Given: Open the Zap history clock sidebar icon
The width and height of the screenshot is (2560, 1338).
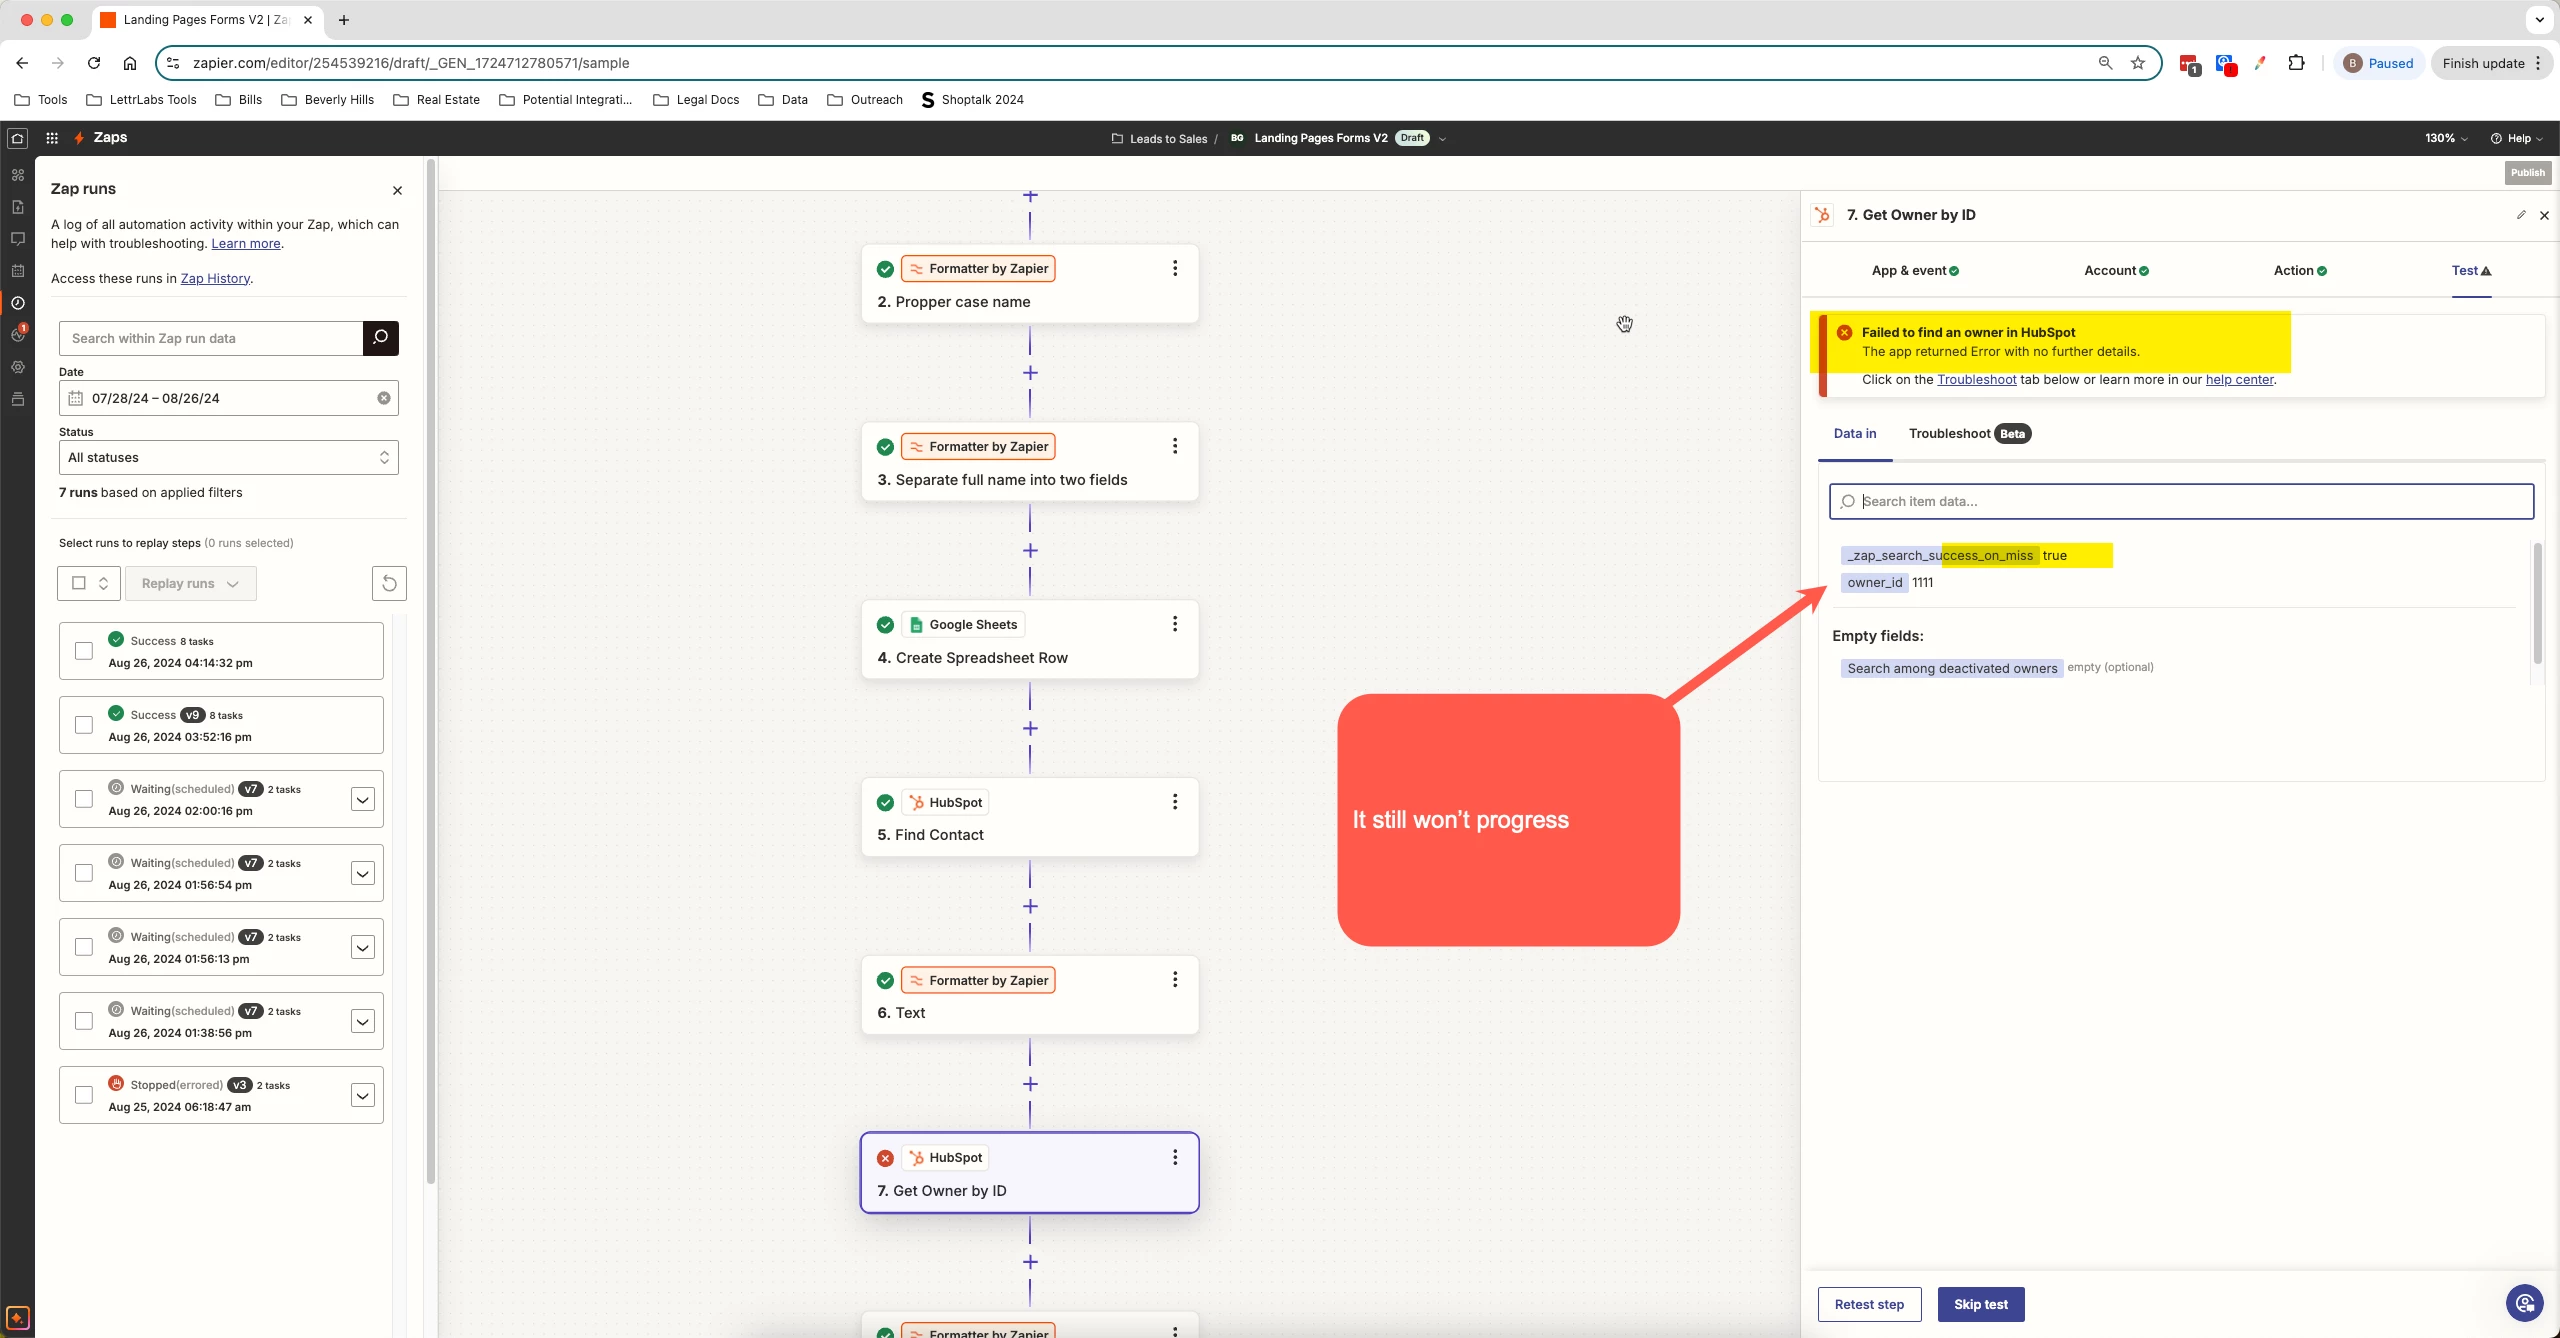Looking at the screenshot, I should click(x=17, y=303).
